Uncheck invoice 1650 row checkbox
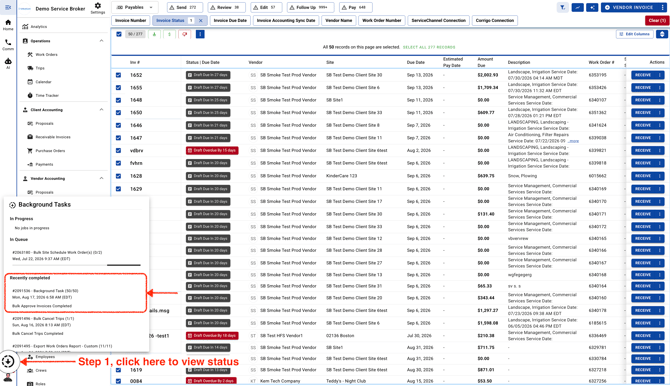Image resolution: width=670 pixels, height=386 pixels. [118, 113]
